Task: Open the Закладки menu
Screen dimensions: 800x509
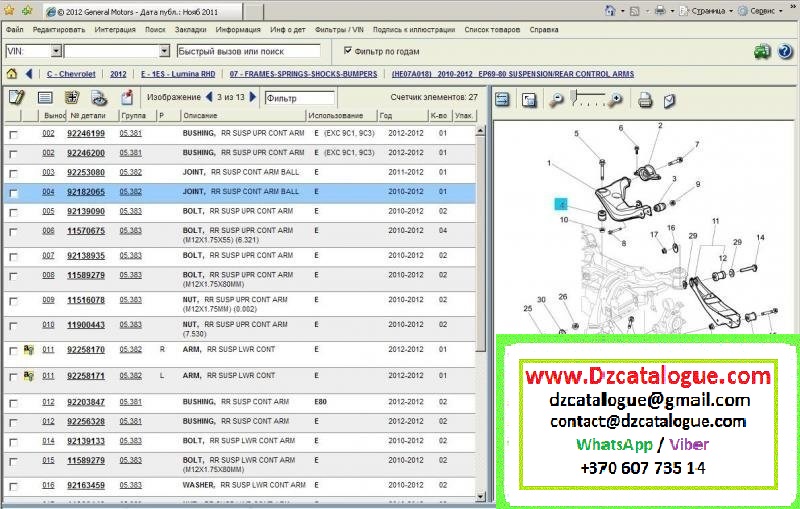Action: pos(190,30)
